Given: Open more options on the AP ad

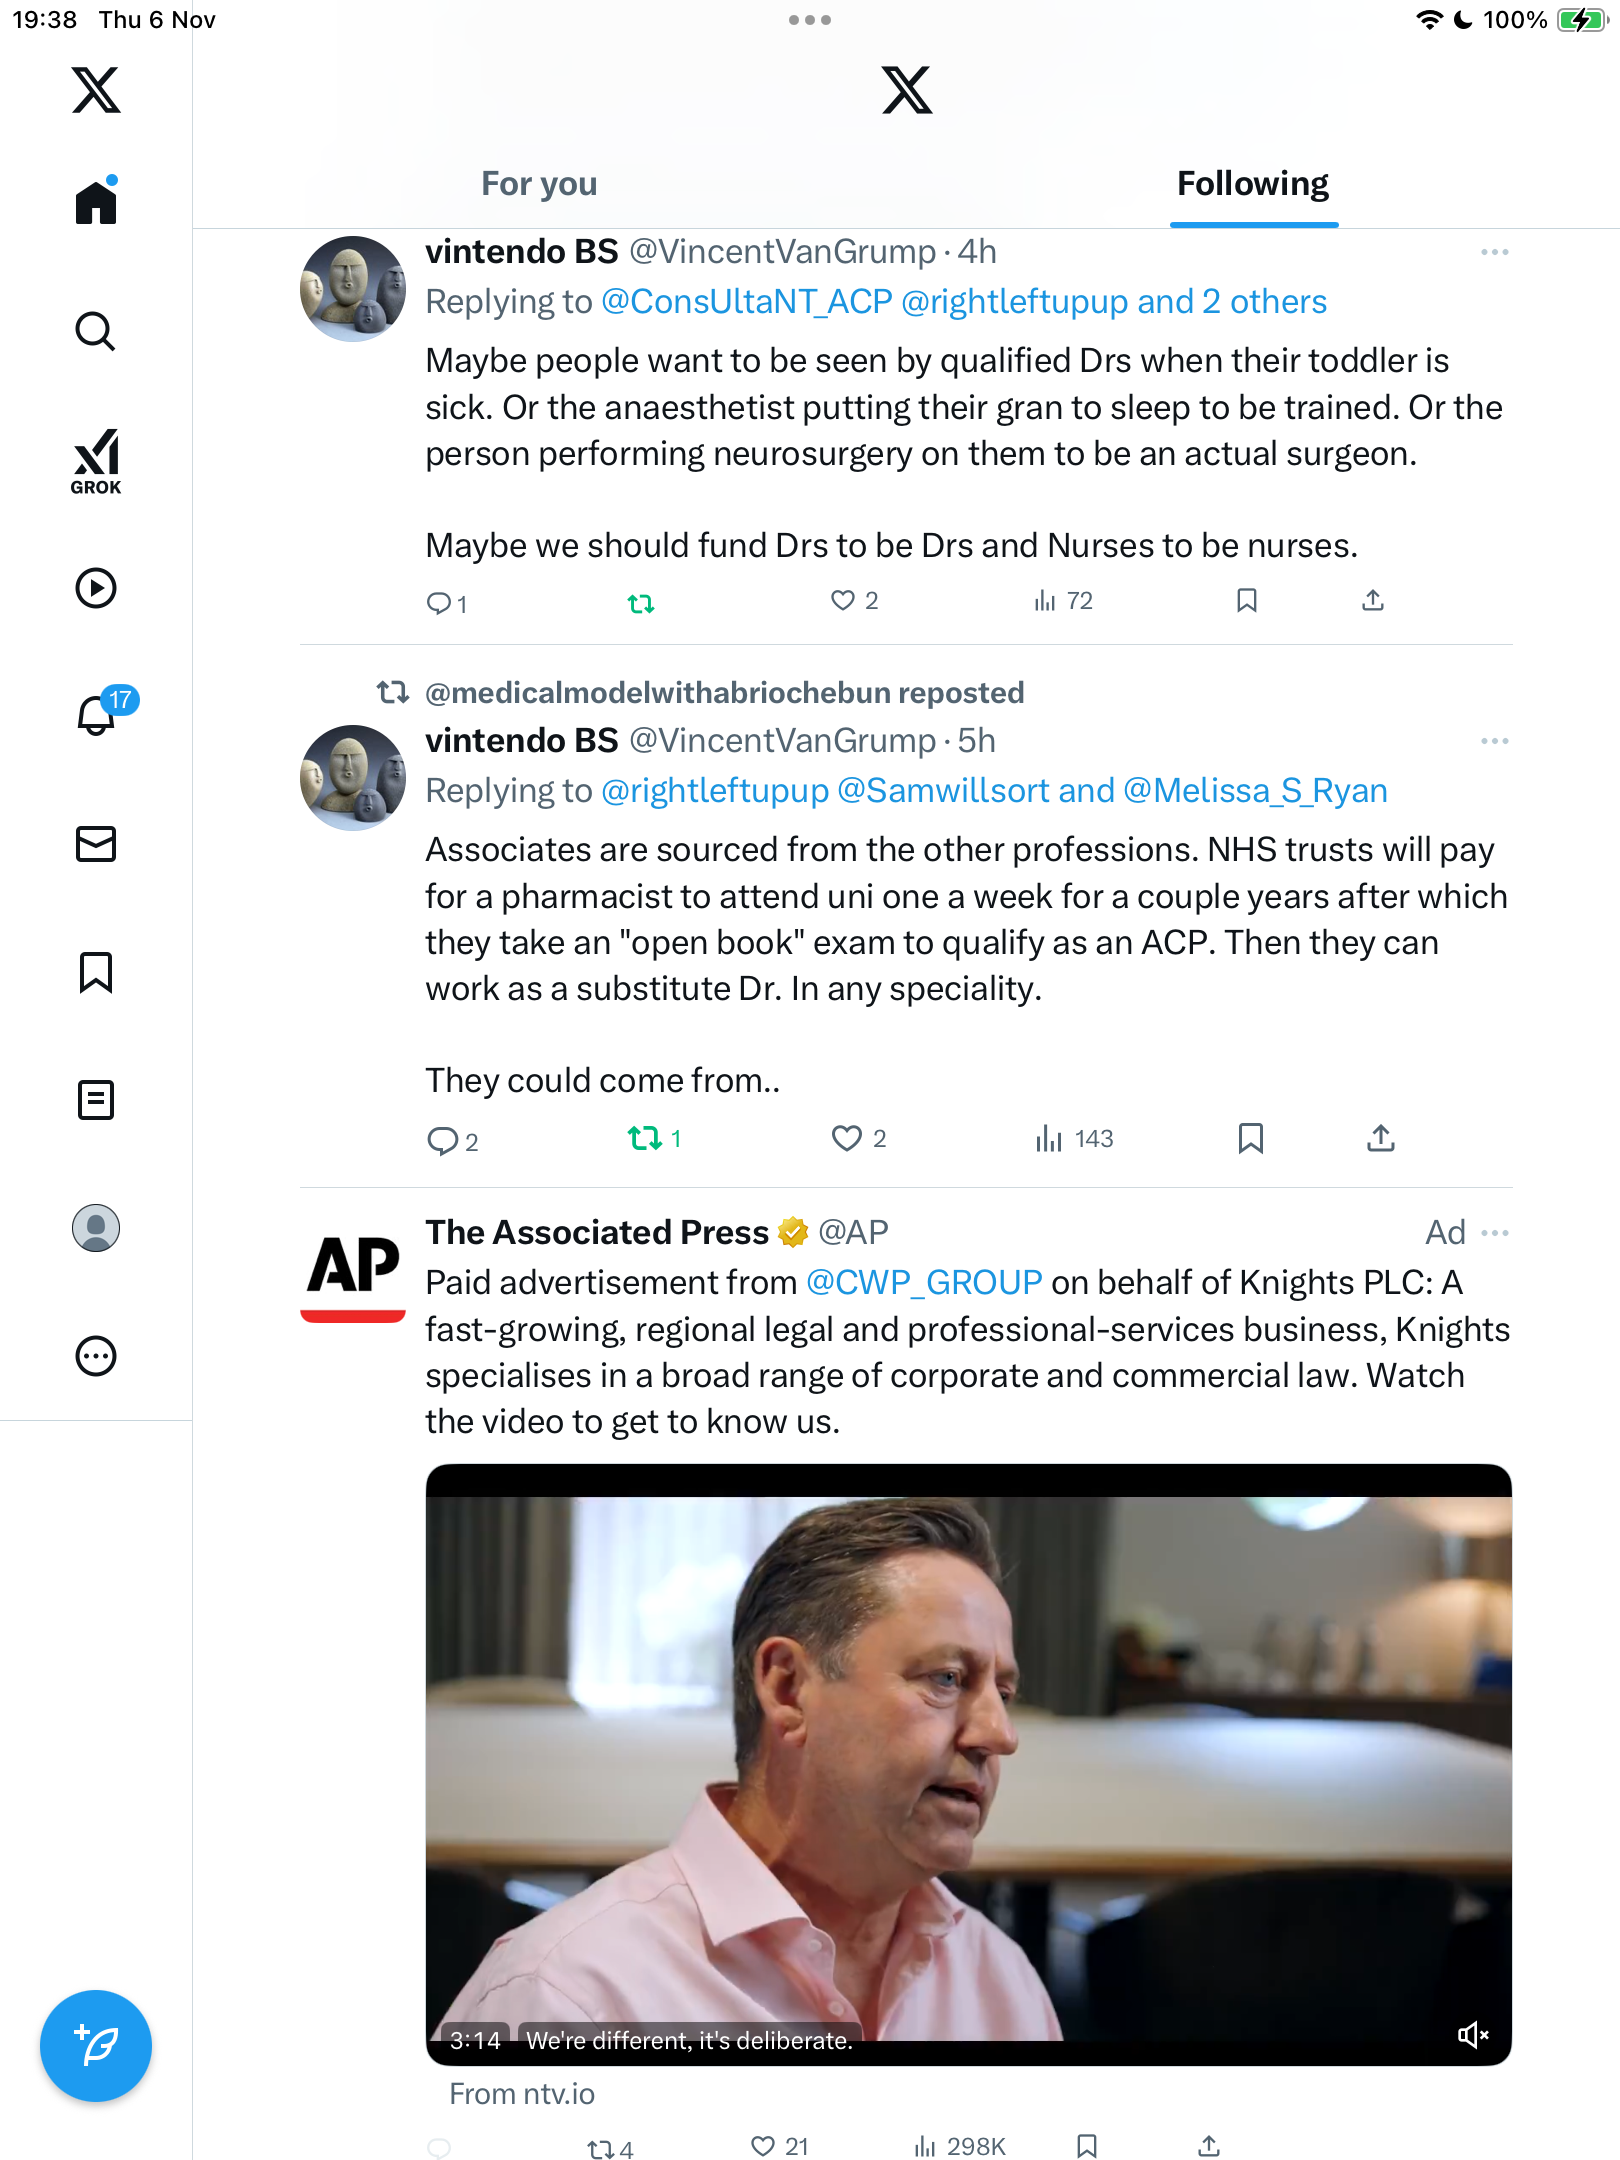Looking at the screenshot, I should point(1494,1233).
